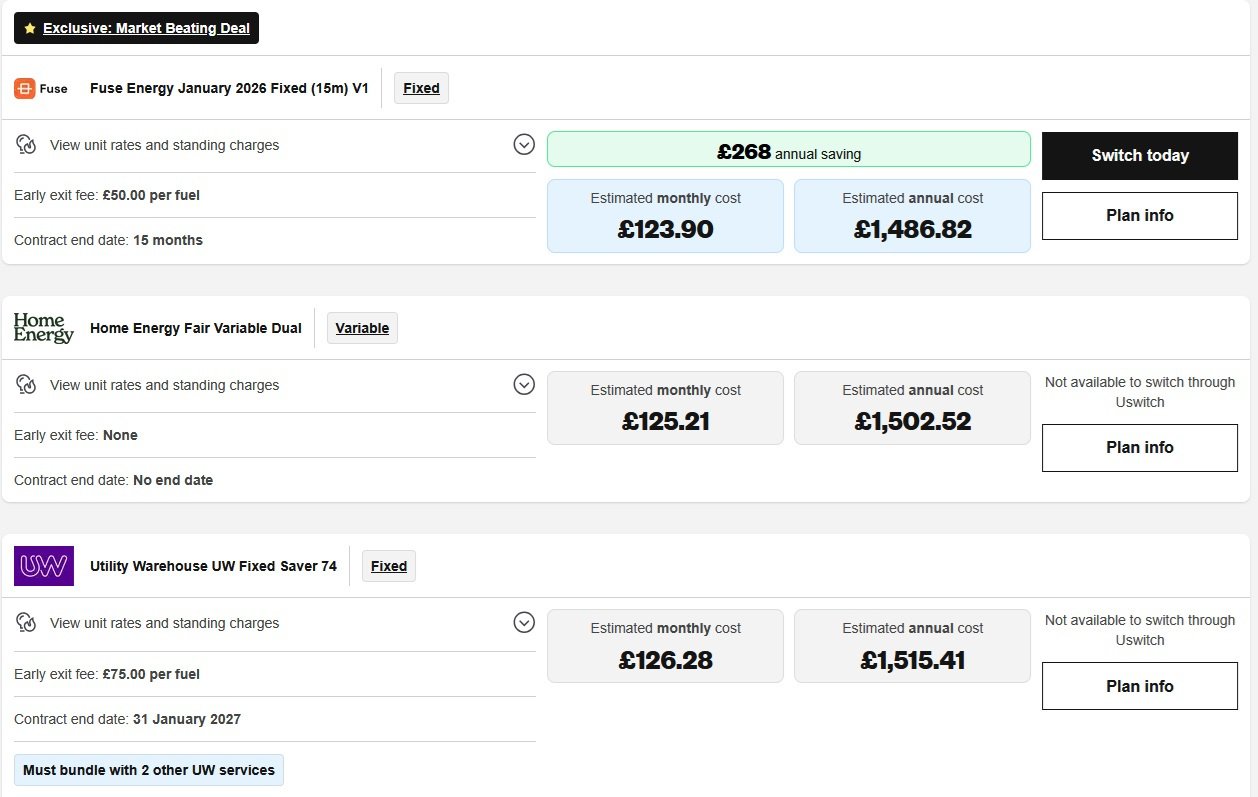Click the £268 annual saving banner
Screen dimensions: 1258x797
click(x=788, y=150)
